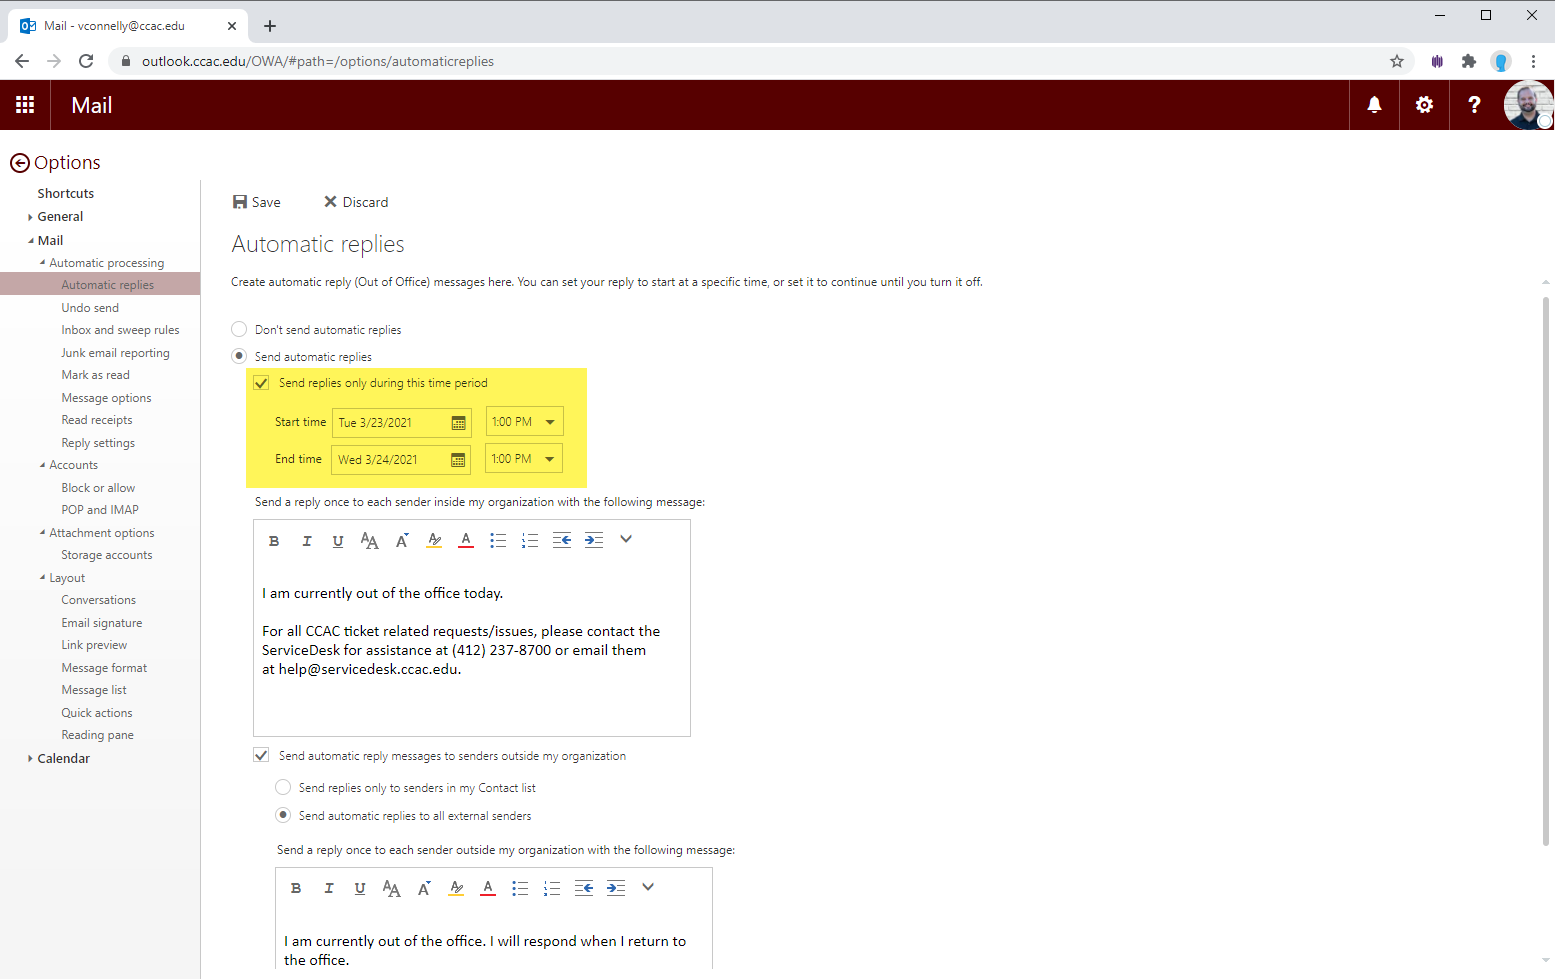Viewport: 1555px width, 979px height.
Task: Collapse the Mail options section
Action: [30, 240]
